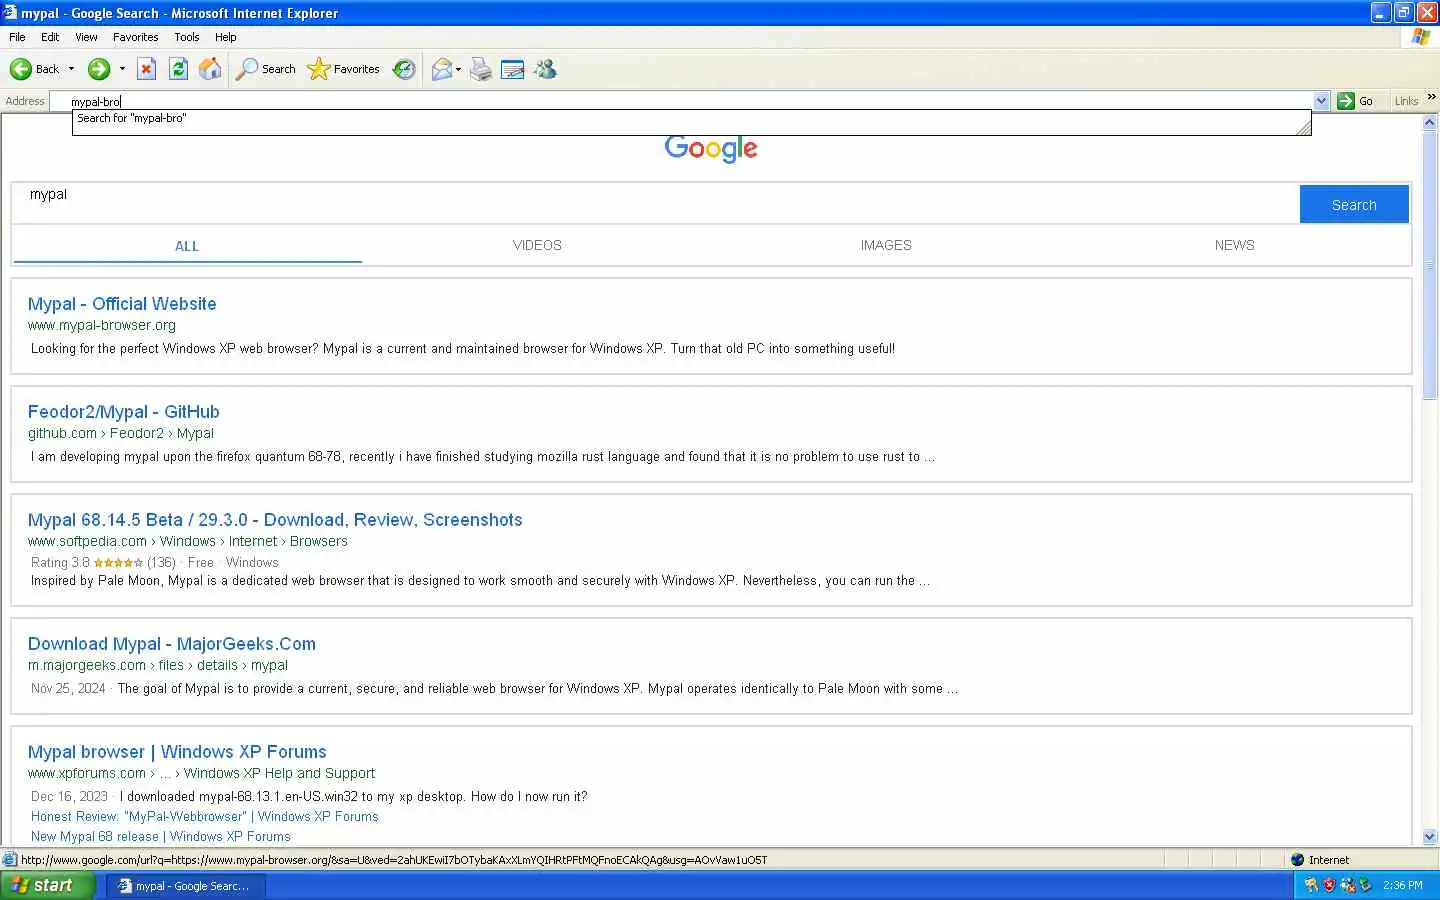
Task: Open New Mypal 68 release forum link
Action: pos(161,837)
